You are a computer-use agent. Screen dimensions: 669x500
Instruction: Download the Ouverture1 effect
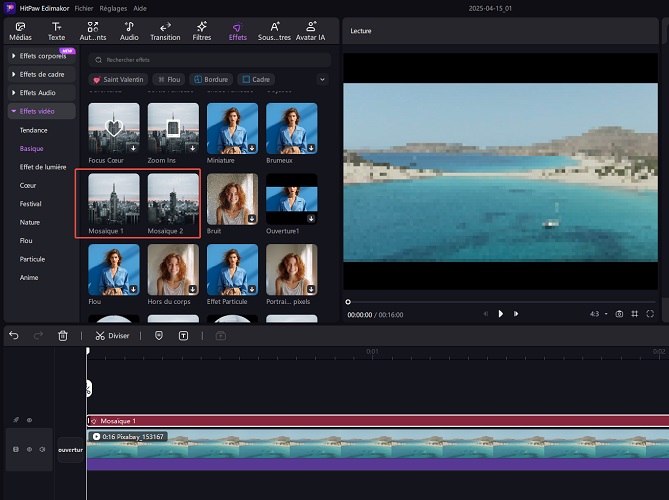click(x=311, y=218)
